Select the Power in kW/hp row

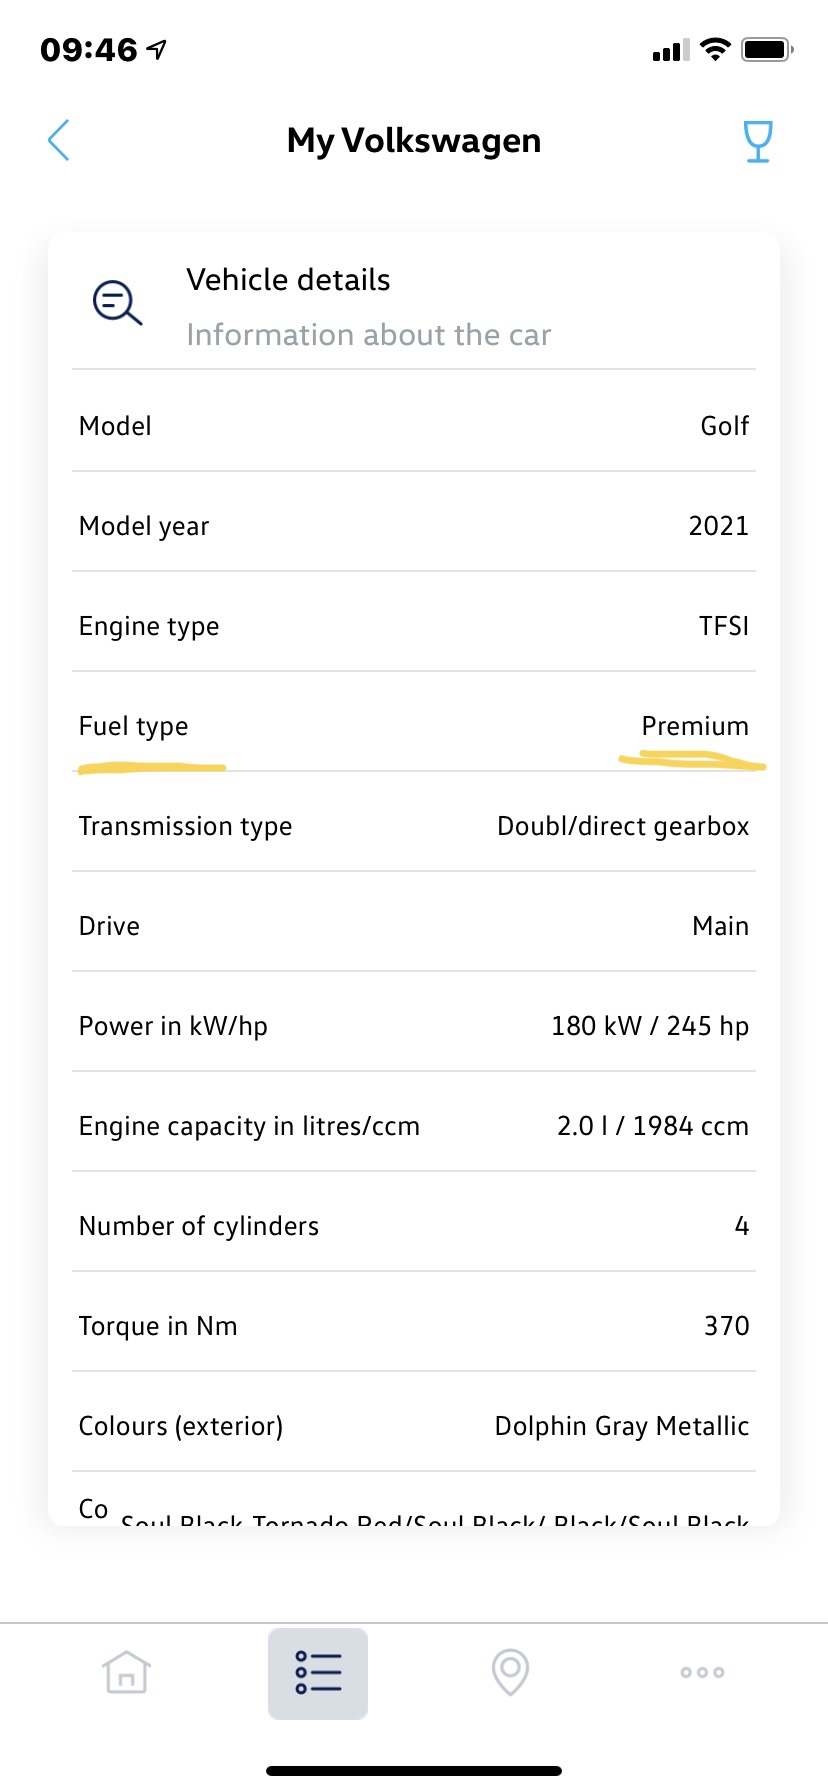point(414,1026)
